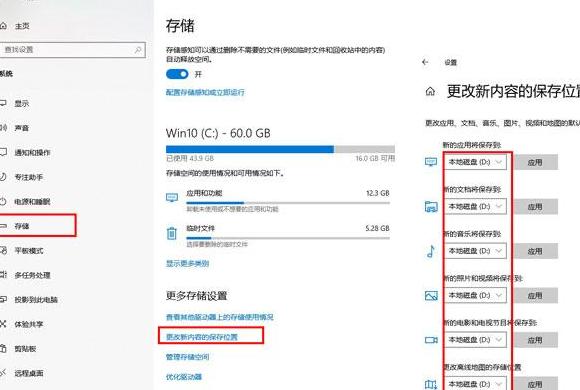Open dropdown under 新的照片和视频将保存到
Image resolution: width=580 pixels, height=390 pixels.
click(475, 295)
